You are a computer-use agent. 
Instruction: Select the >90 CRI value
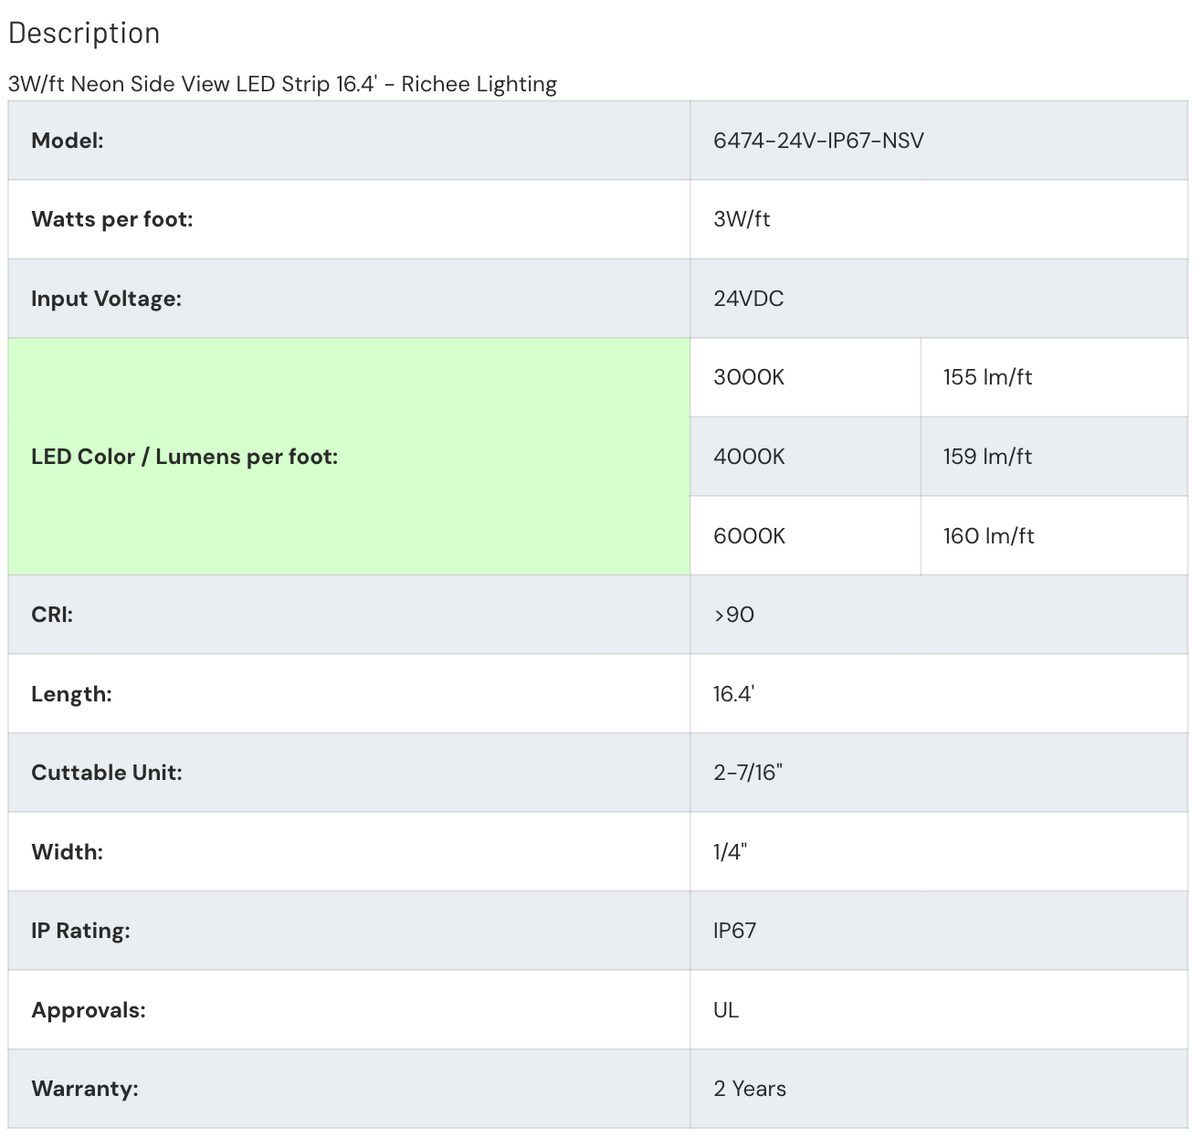[x=734, y=614]
